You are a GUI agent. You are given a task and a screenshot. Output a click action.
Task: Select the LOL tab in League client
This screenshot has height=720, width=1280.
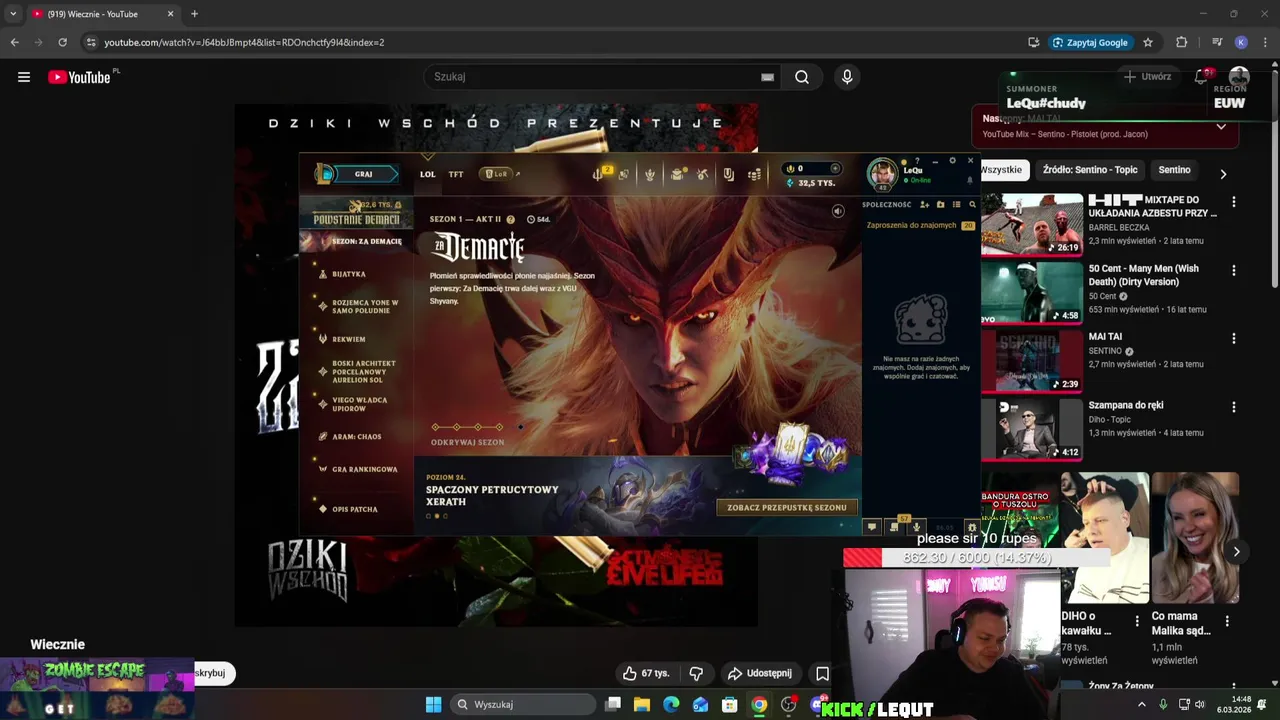[x=427, y=174]
